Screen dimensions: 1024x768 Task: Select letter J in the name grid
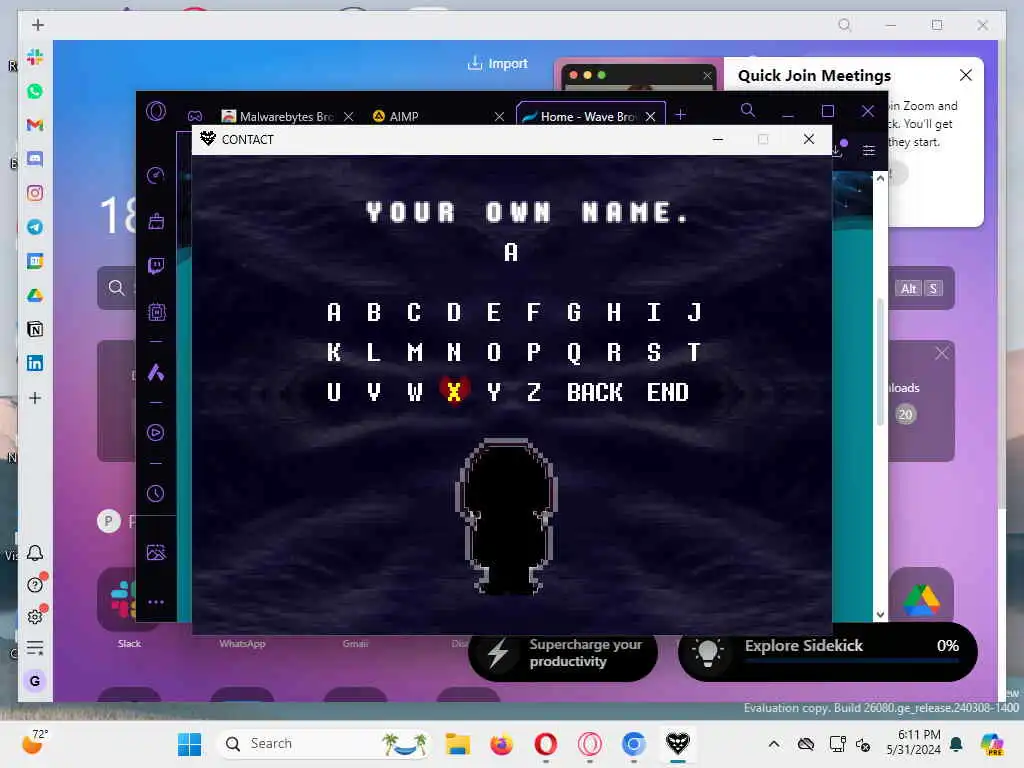[x=694, y=312]
